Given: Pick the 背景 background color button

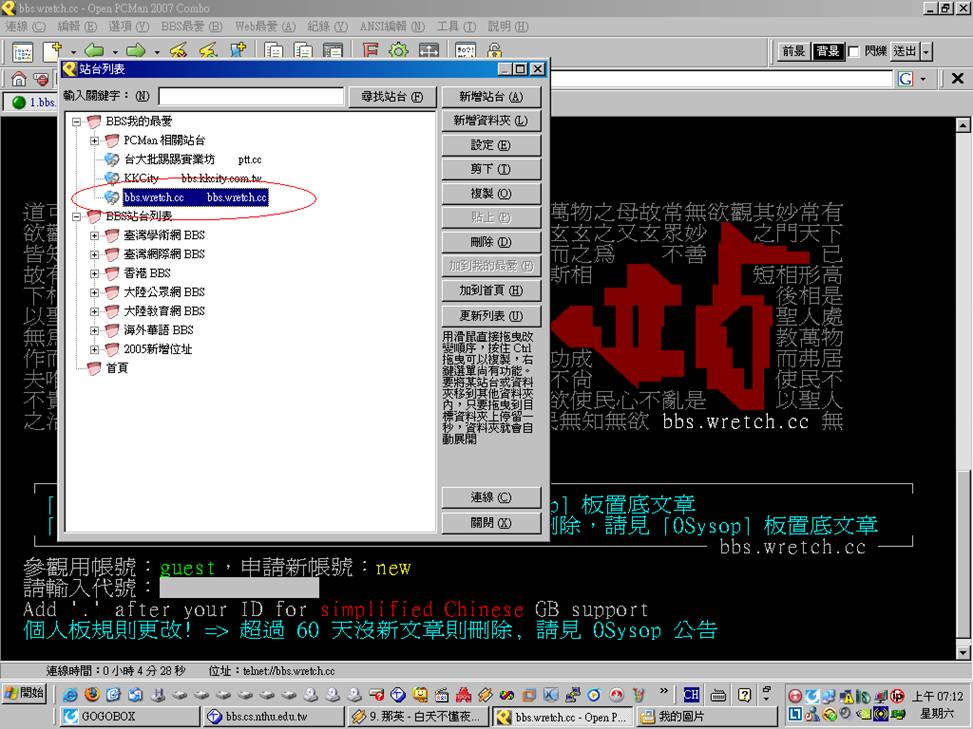Looking at the screenshot, I should [x=827, y=51].
